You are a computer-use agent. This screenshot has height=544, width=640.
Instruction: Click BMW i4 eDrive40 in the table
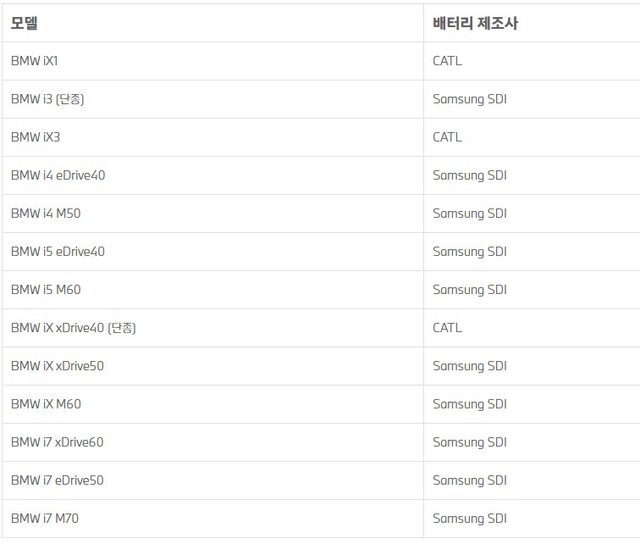coord(58,175)
